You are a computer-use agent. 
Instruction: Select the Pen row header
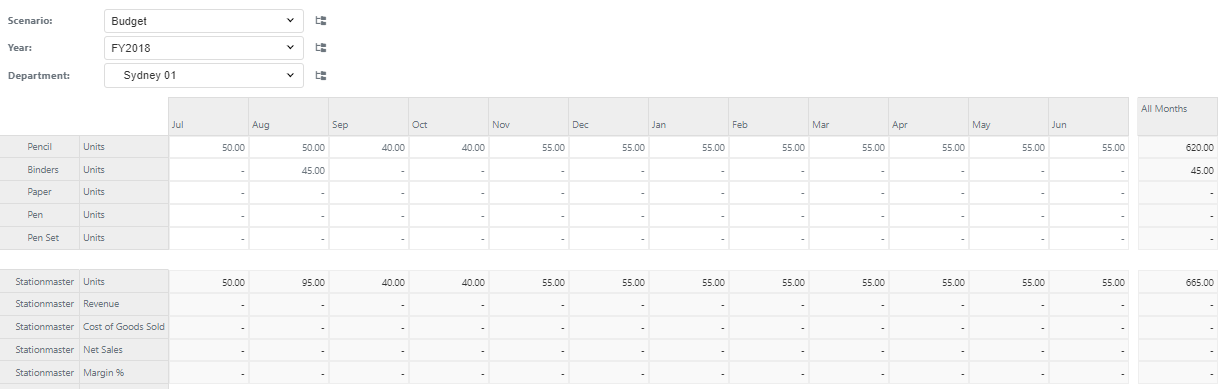pos(40,215)
